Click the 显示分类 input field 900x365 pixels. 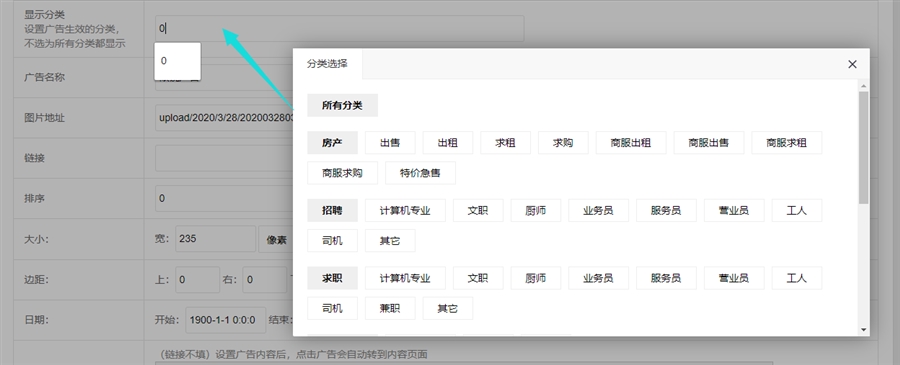[x=339, y=28]
